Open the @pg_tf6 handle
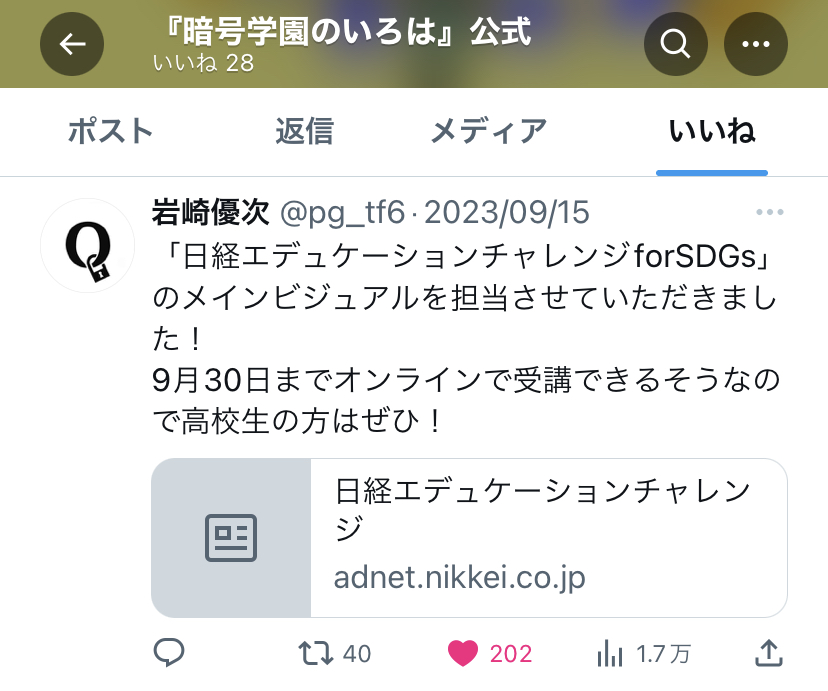The height and width of the screenshot is (691, 828). [342, 213]
